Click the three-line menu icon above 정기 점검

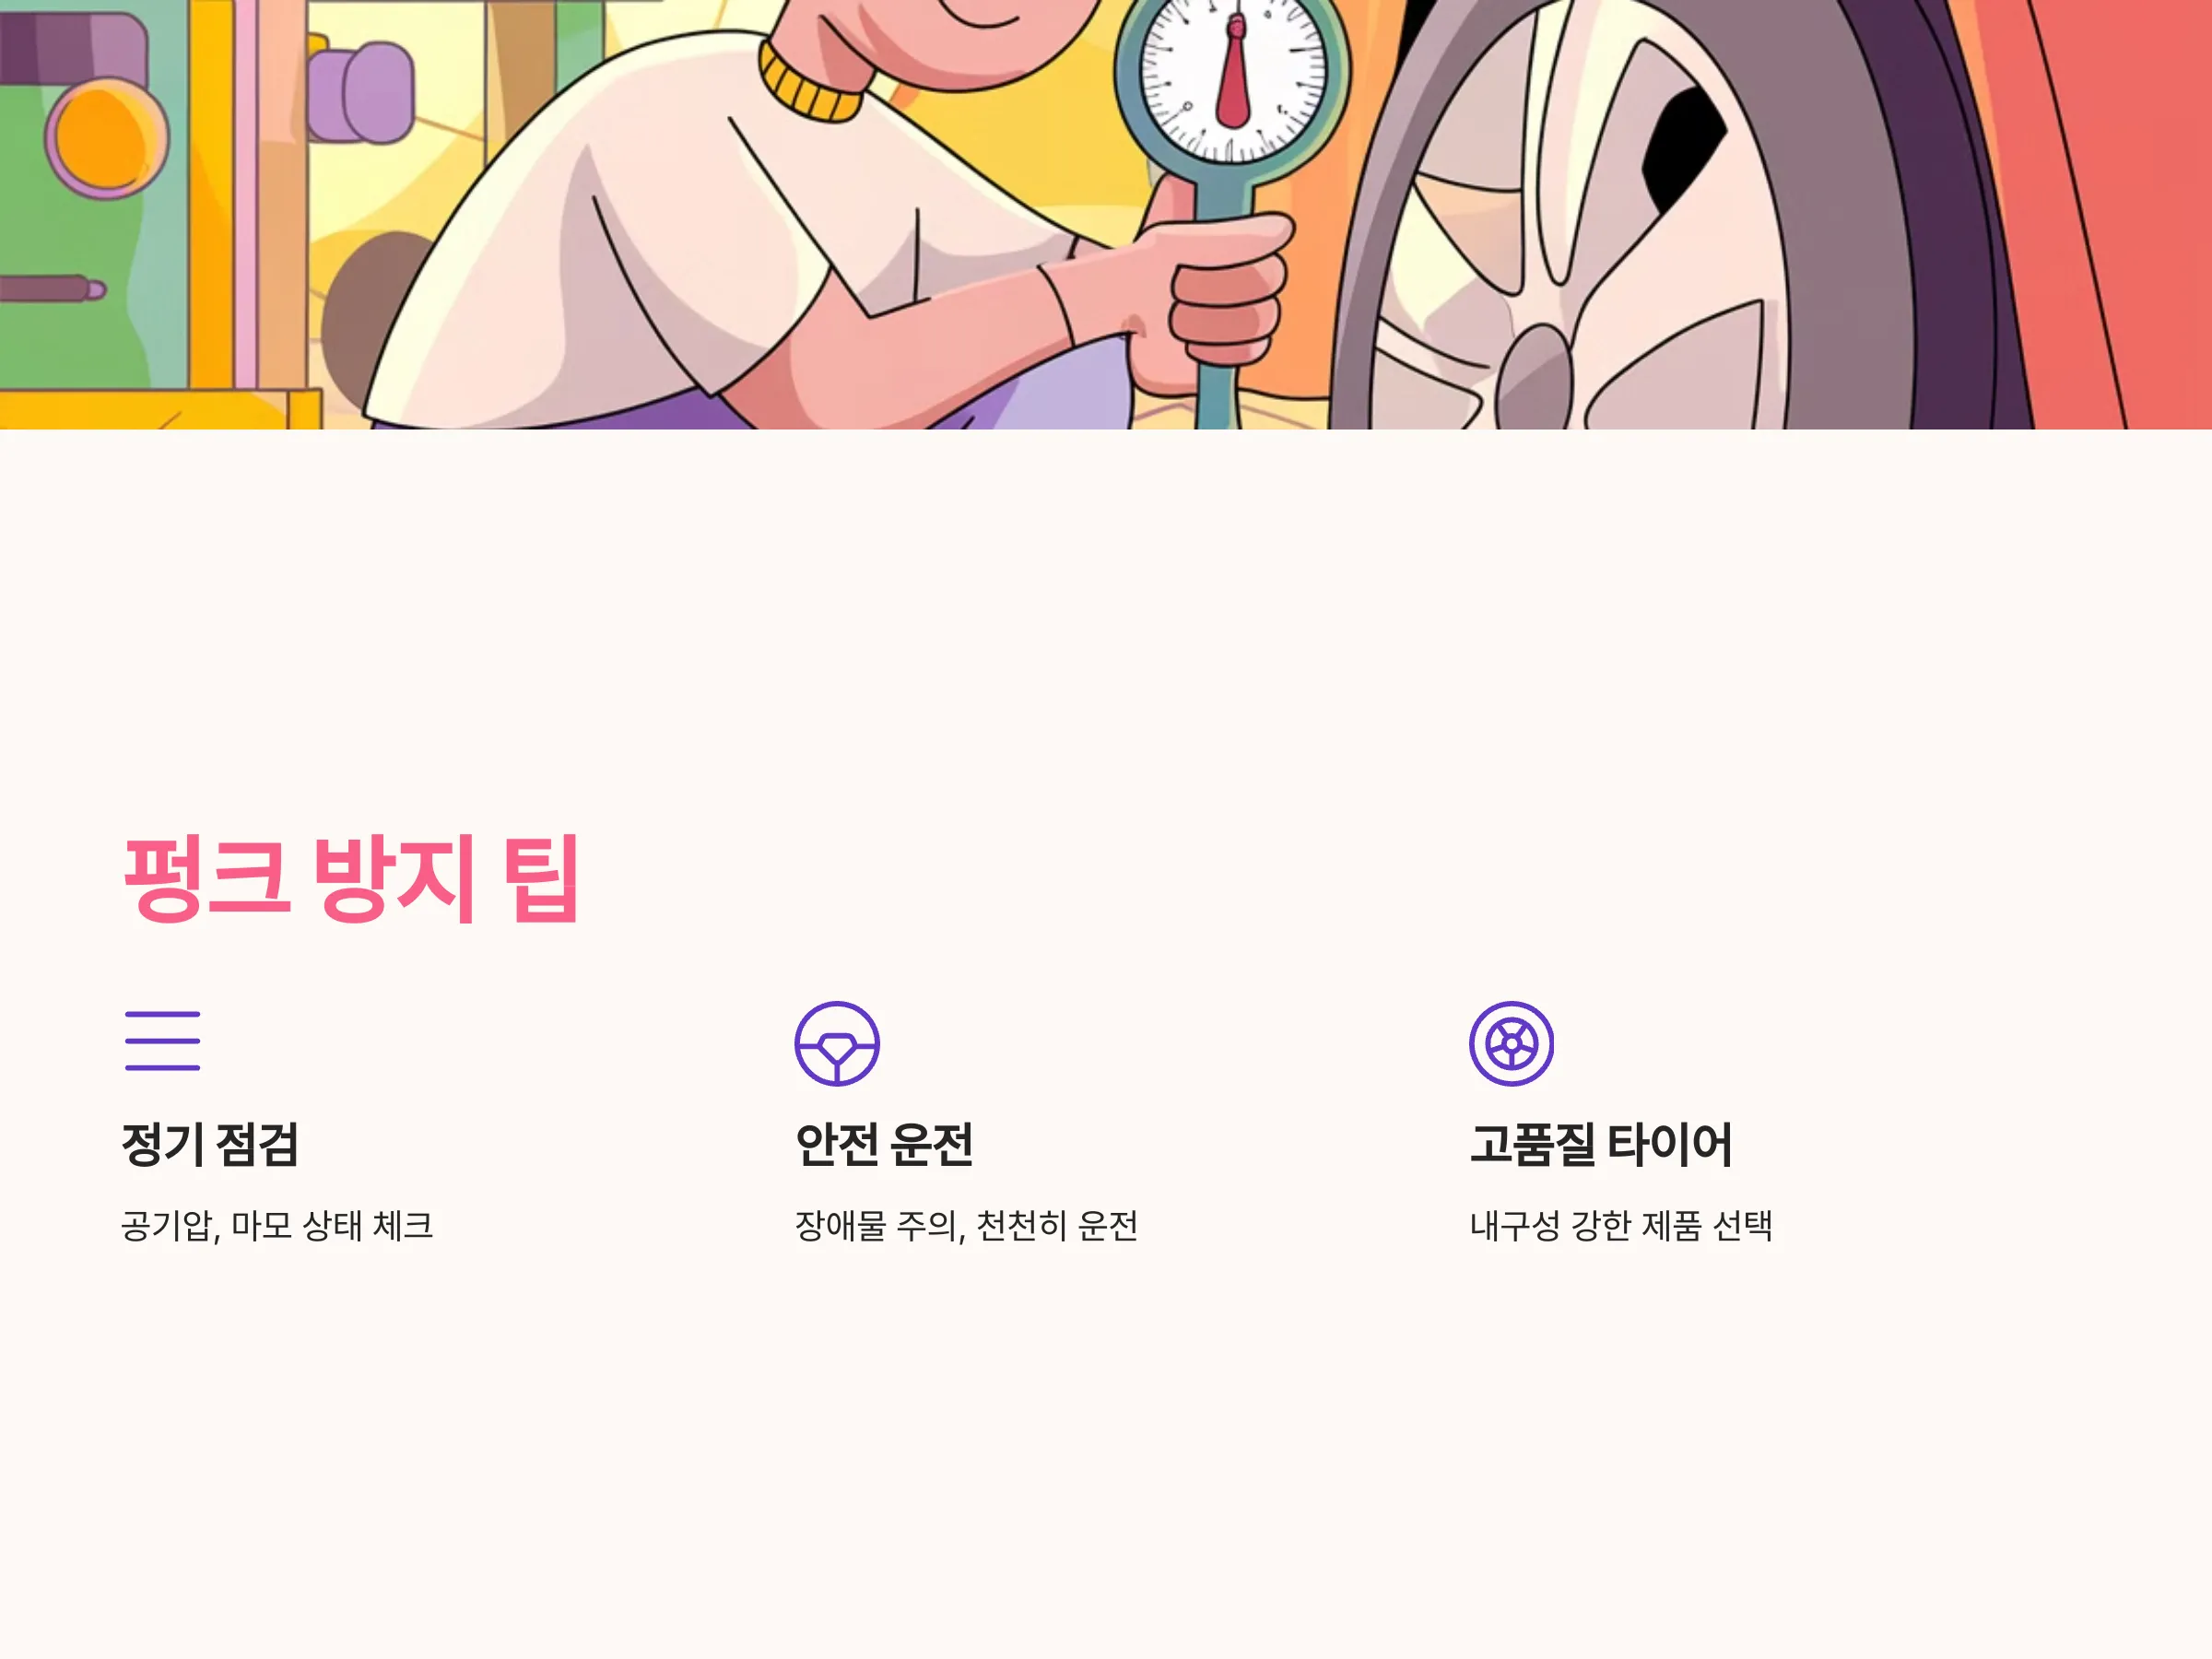point(162,1041)
